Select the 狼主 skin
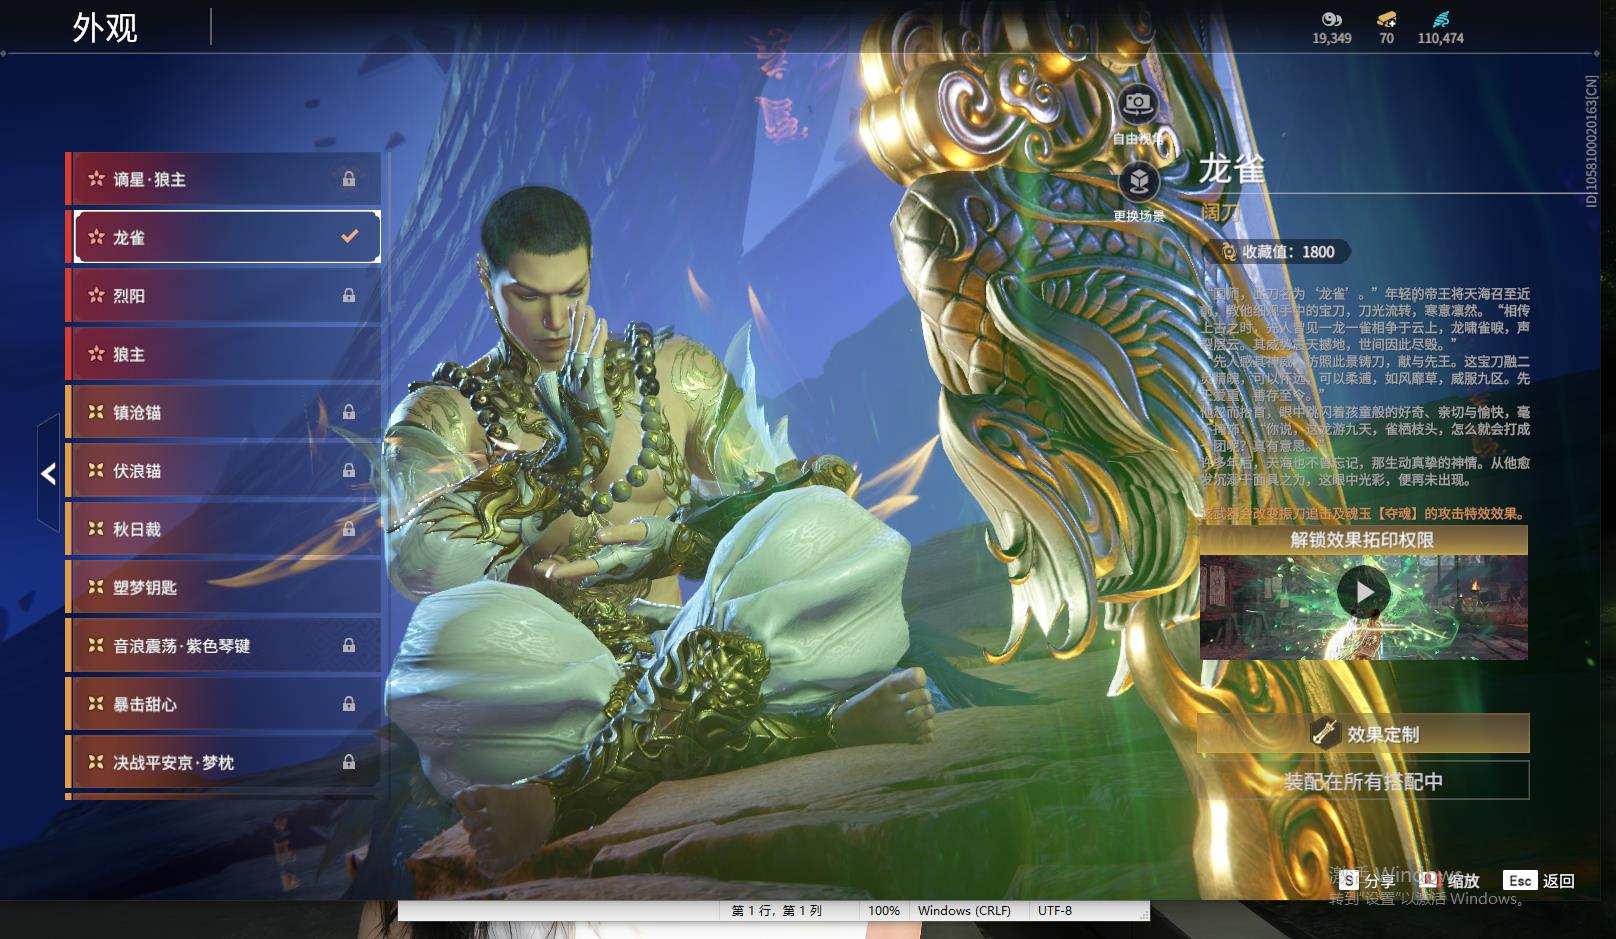 pos(224,354)
